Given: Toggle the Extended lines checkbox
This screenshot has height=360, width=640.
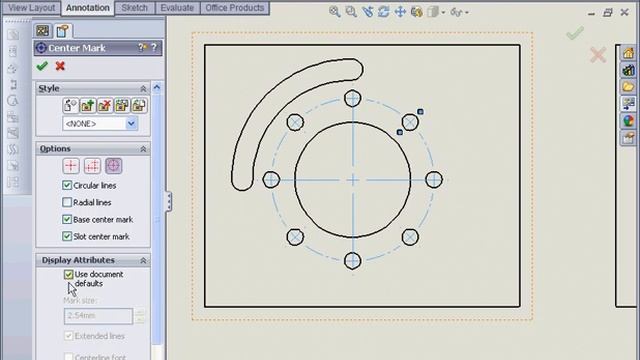Looking at the screenshot, I should tap(69, 336).
